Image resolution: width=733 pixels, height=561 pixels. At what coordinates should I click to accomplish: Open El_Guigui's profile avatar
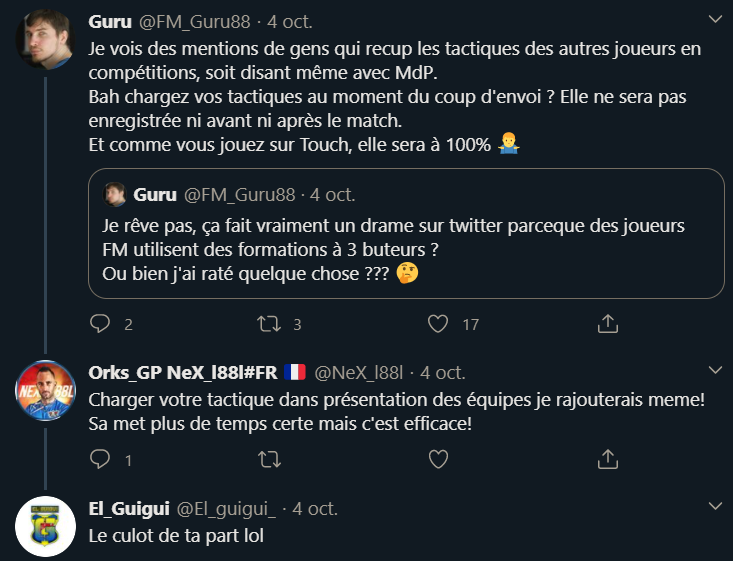45,526
